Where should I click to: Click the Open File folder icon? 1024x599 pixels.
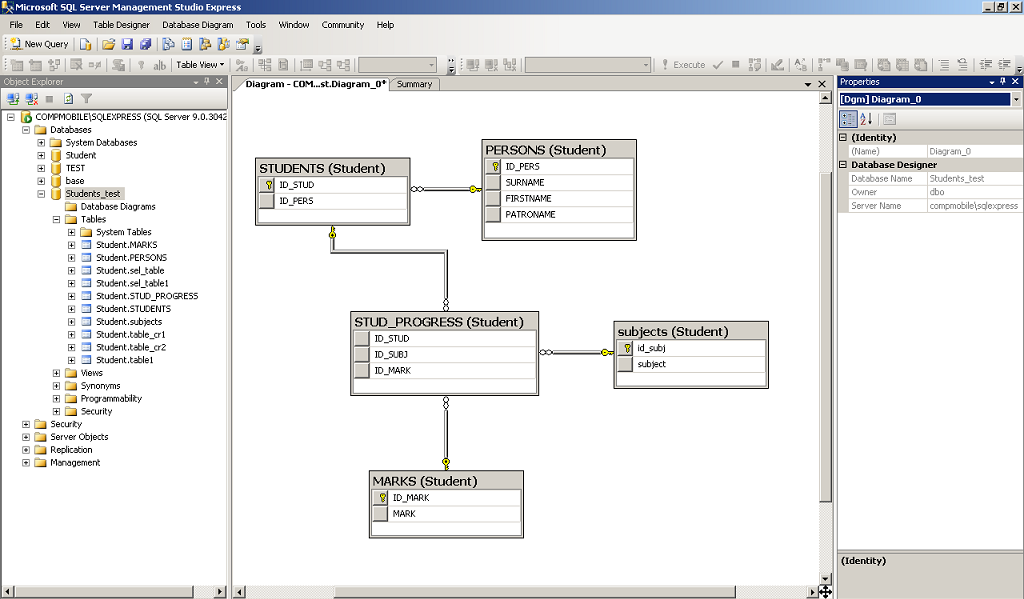[x=108, y=44]
